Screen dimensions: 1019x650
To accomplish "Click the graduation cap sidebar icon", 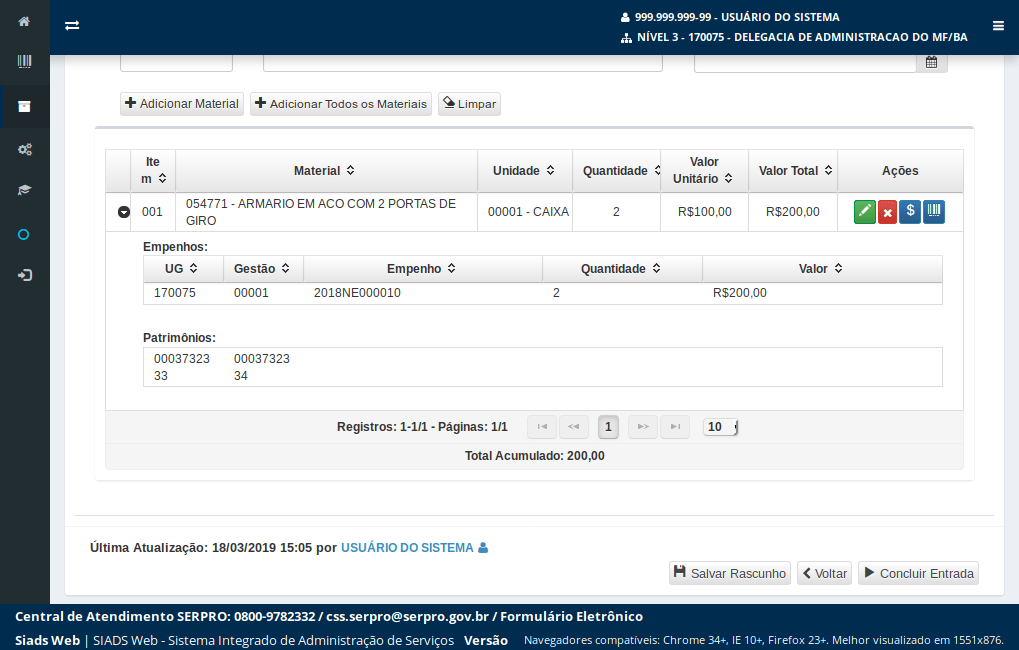I will pos(24,190).
